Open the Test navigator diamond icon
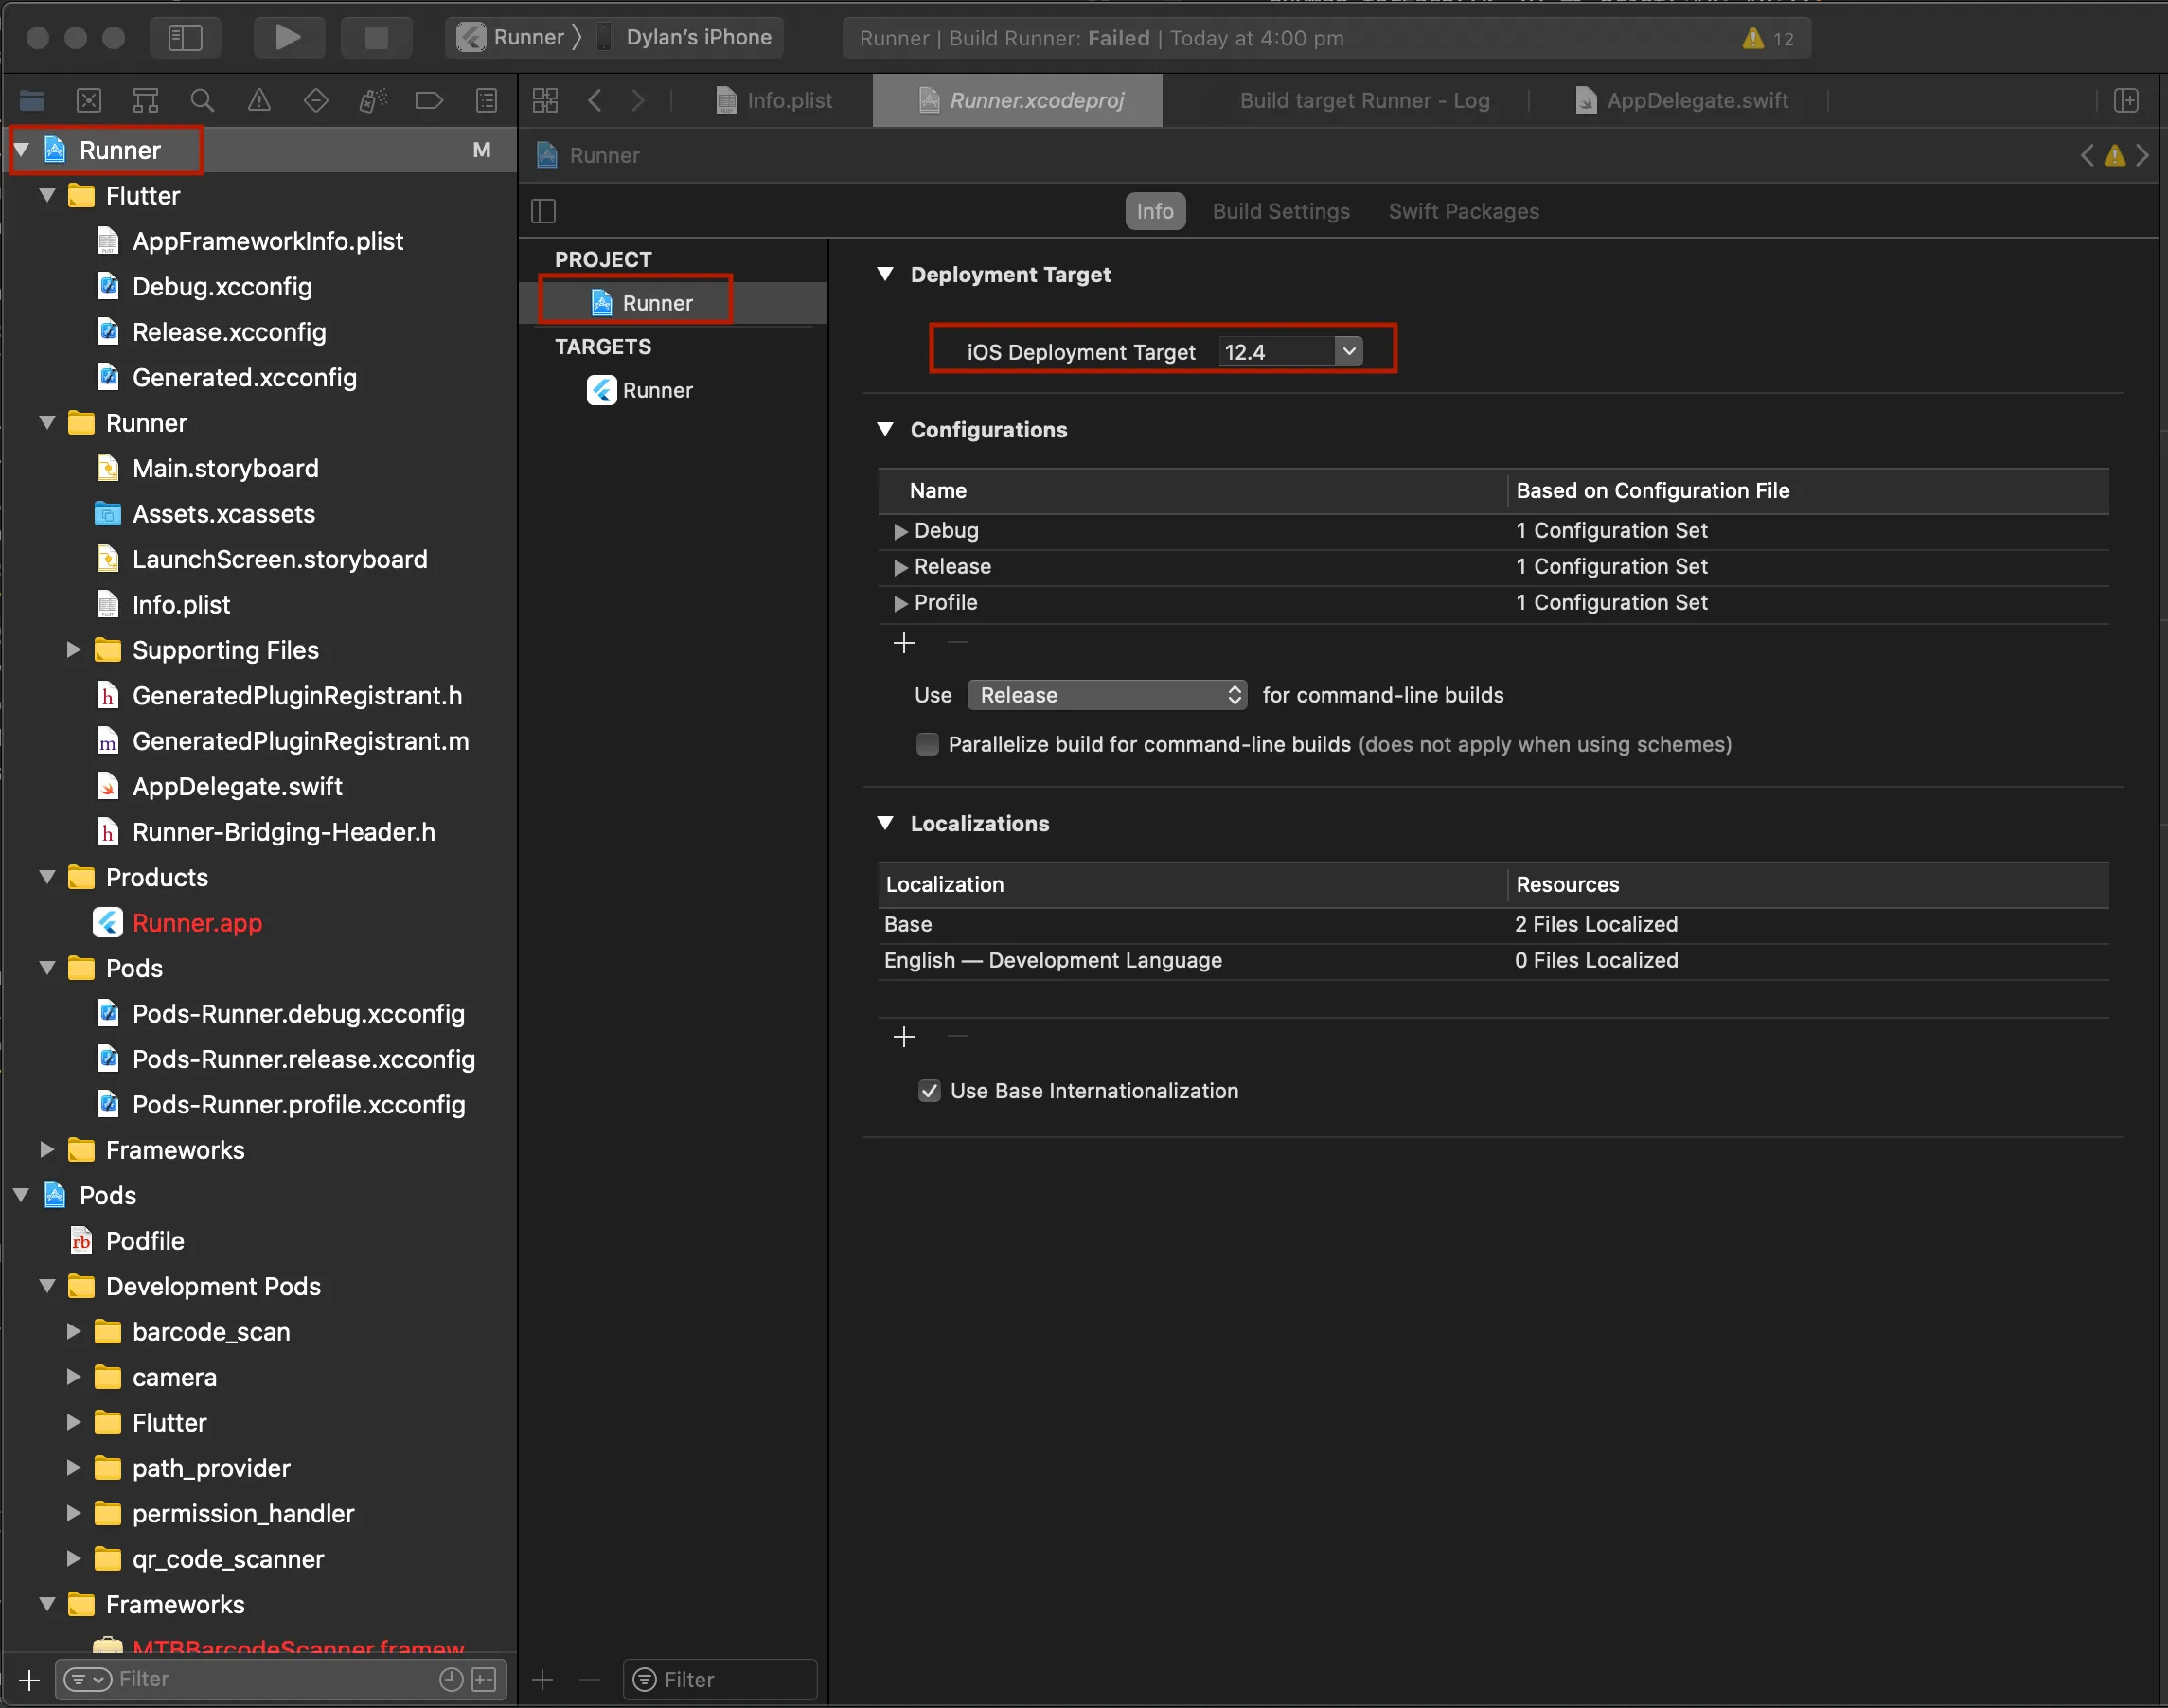Screen dimensions: 2168x1708 [316, 100]
